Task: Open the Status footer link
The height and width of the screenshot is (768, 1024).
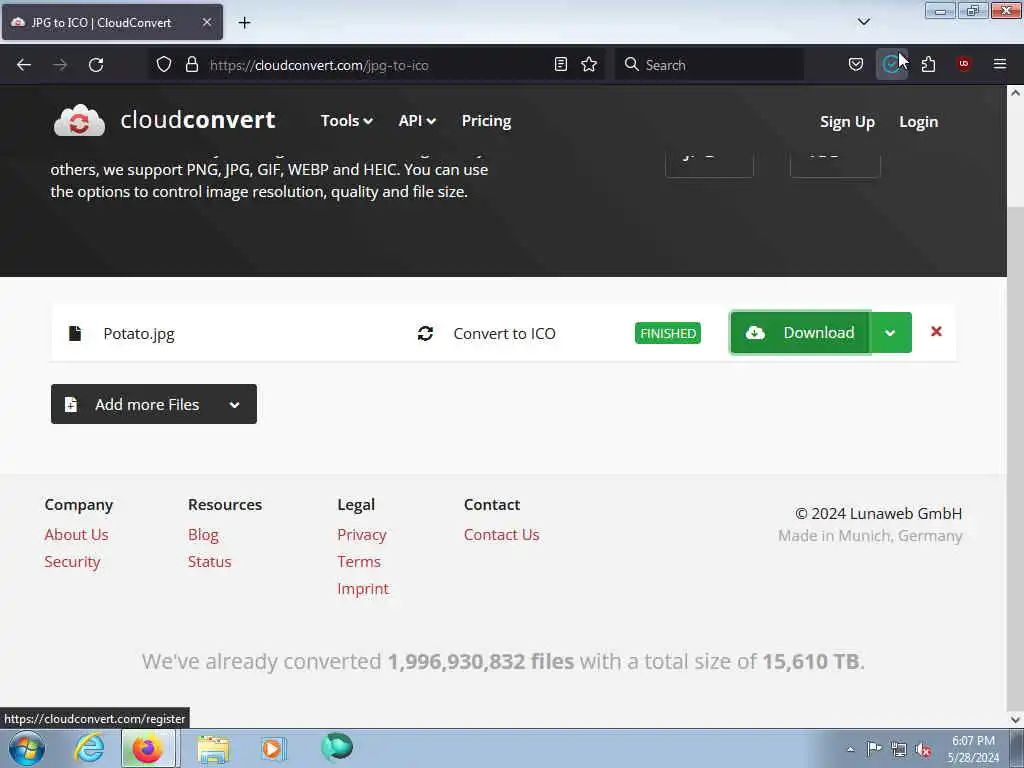Action: coord(210,562)
